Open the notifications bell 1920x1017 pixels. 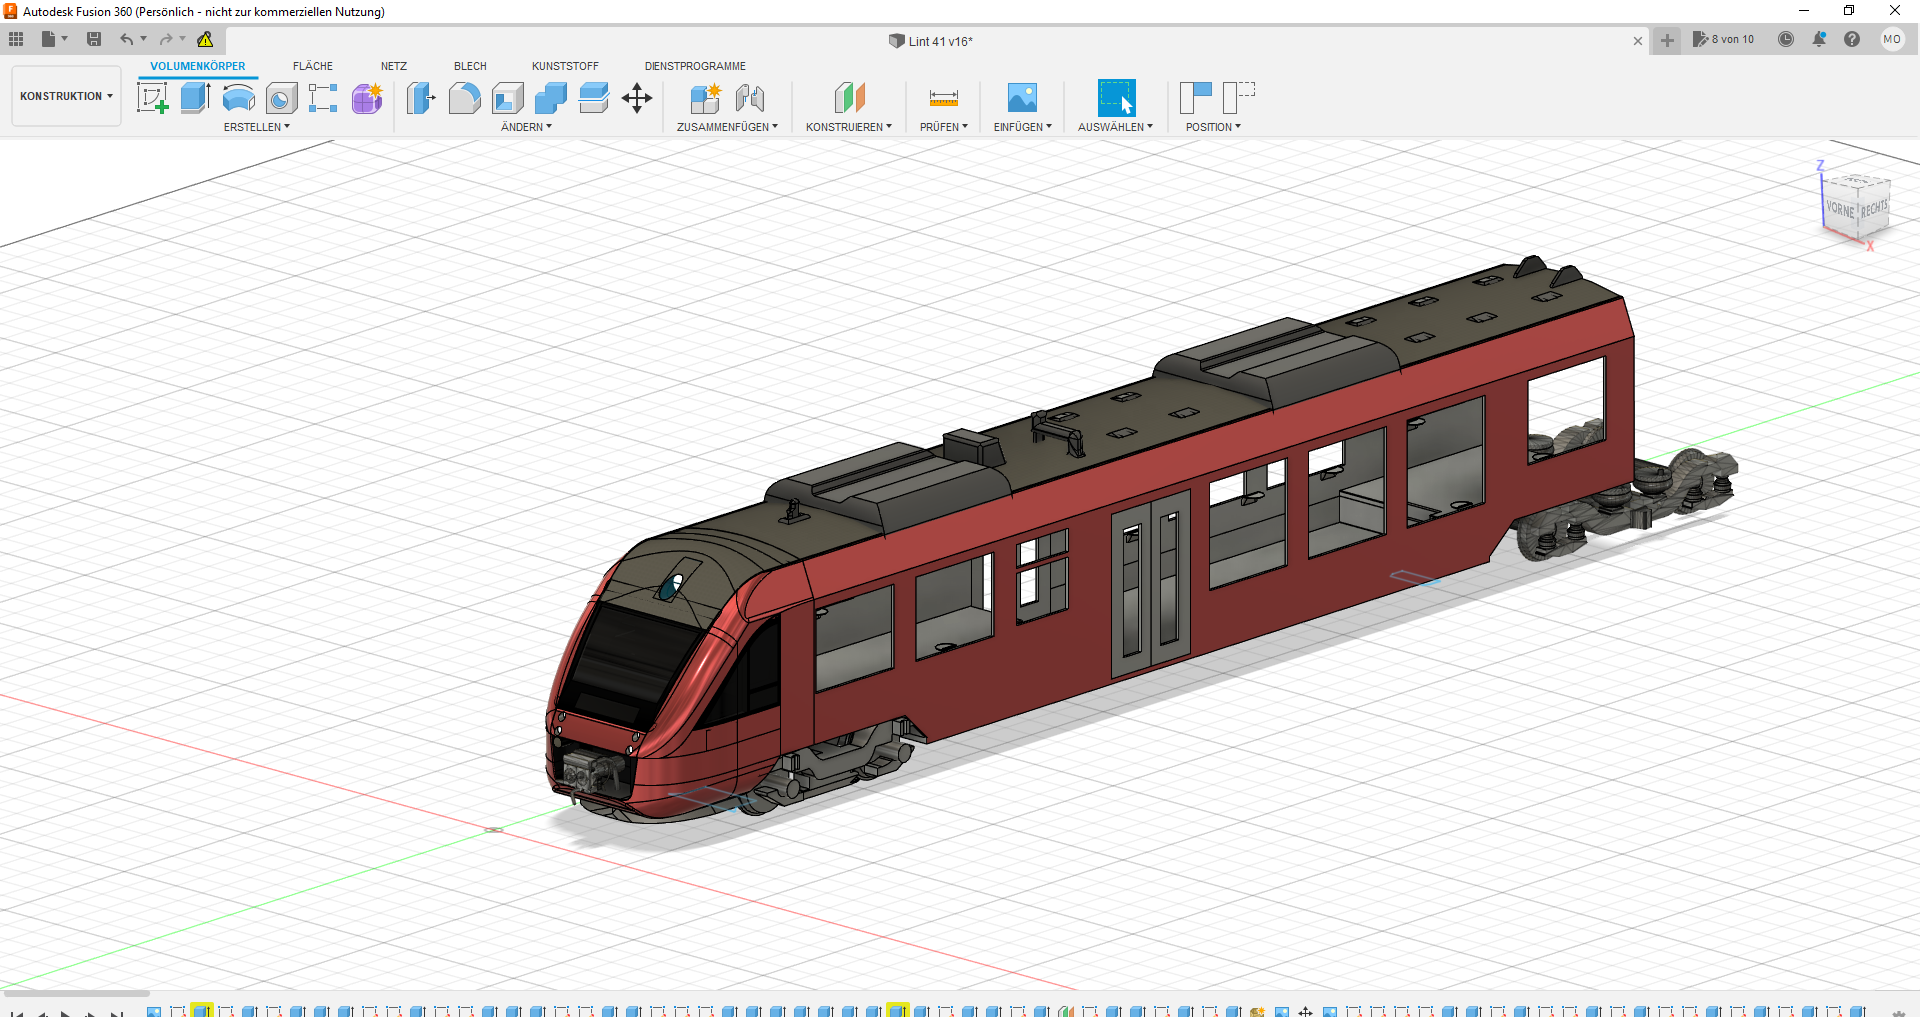(1819, 39)
